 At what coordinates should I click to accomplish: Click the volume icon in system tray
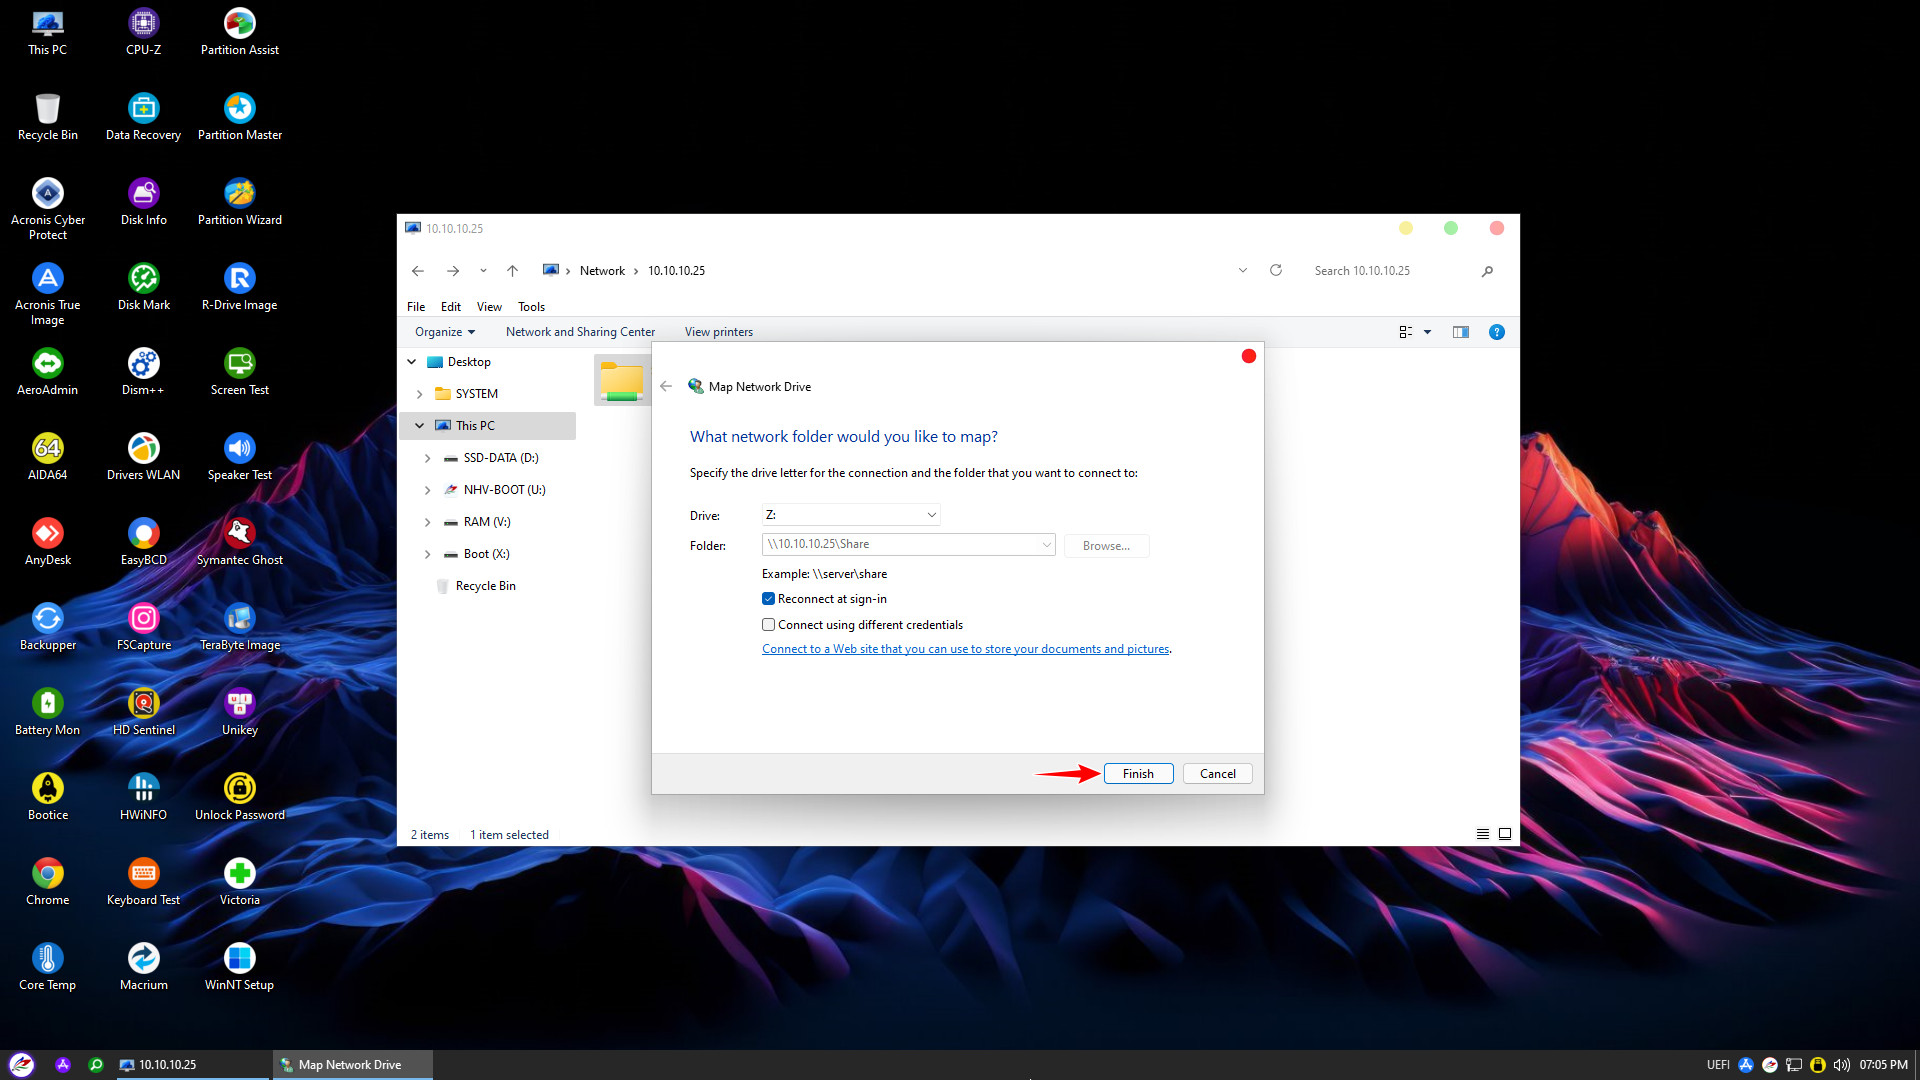1841,1065
